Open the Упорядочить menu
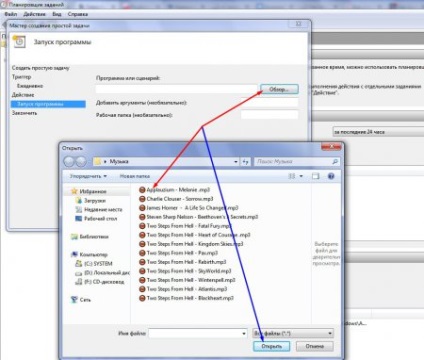Screen dimensions: 424x360 click(x=88, y=176)
